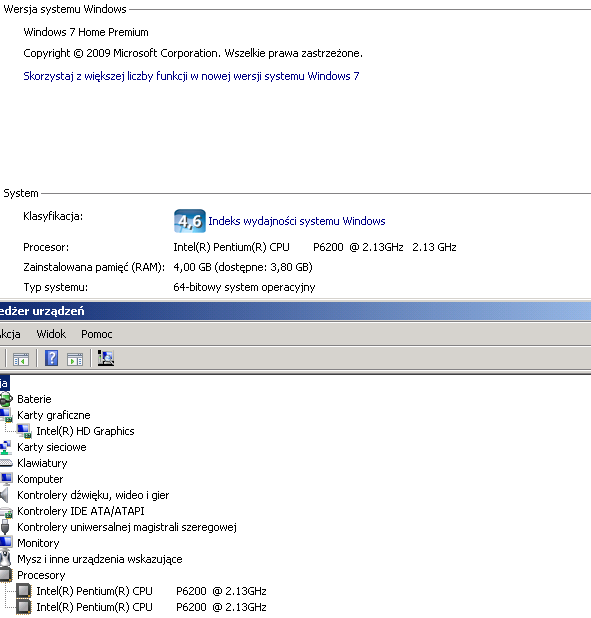
Task: Open the Pomoc menu
Action: (x=97, y=334)
